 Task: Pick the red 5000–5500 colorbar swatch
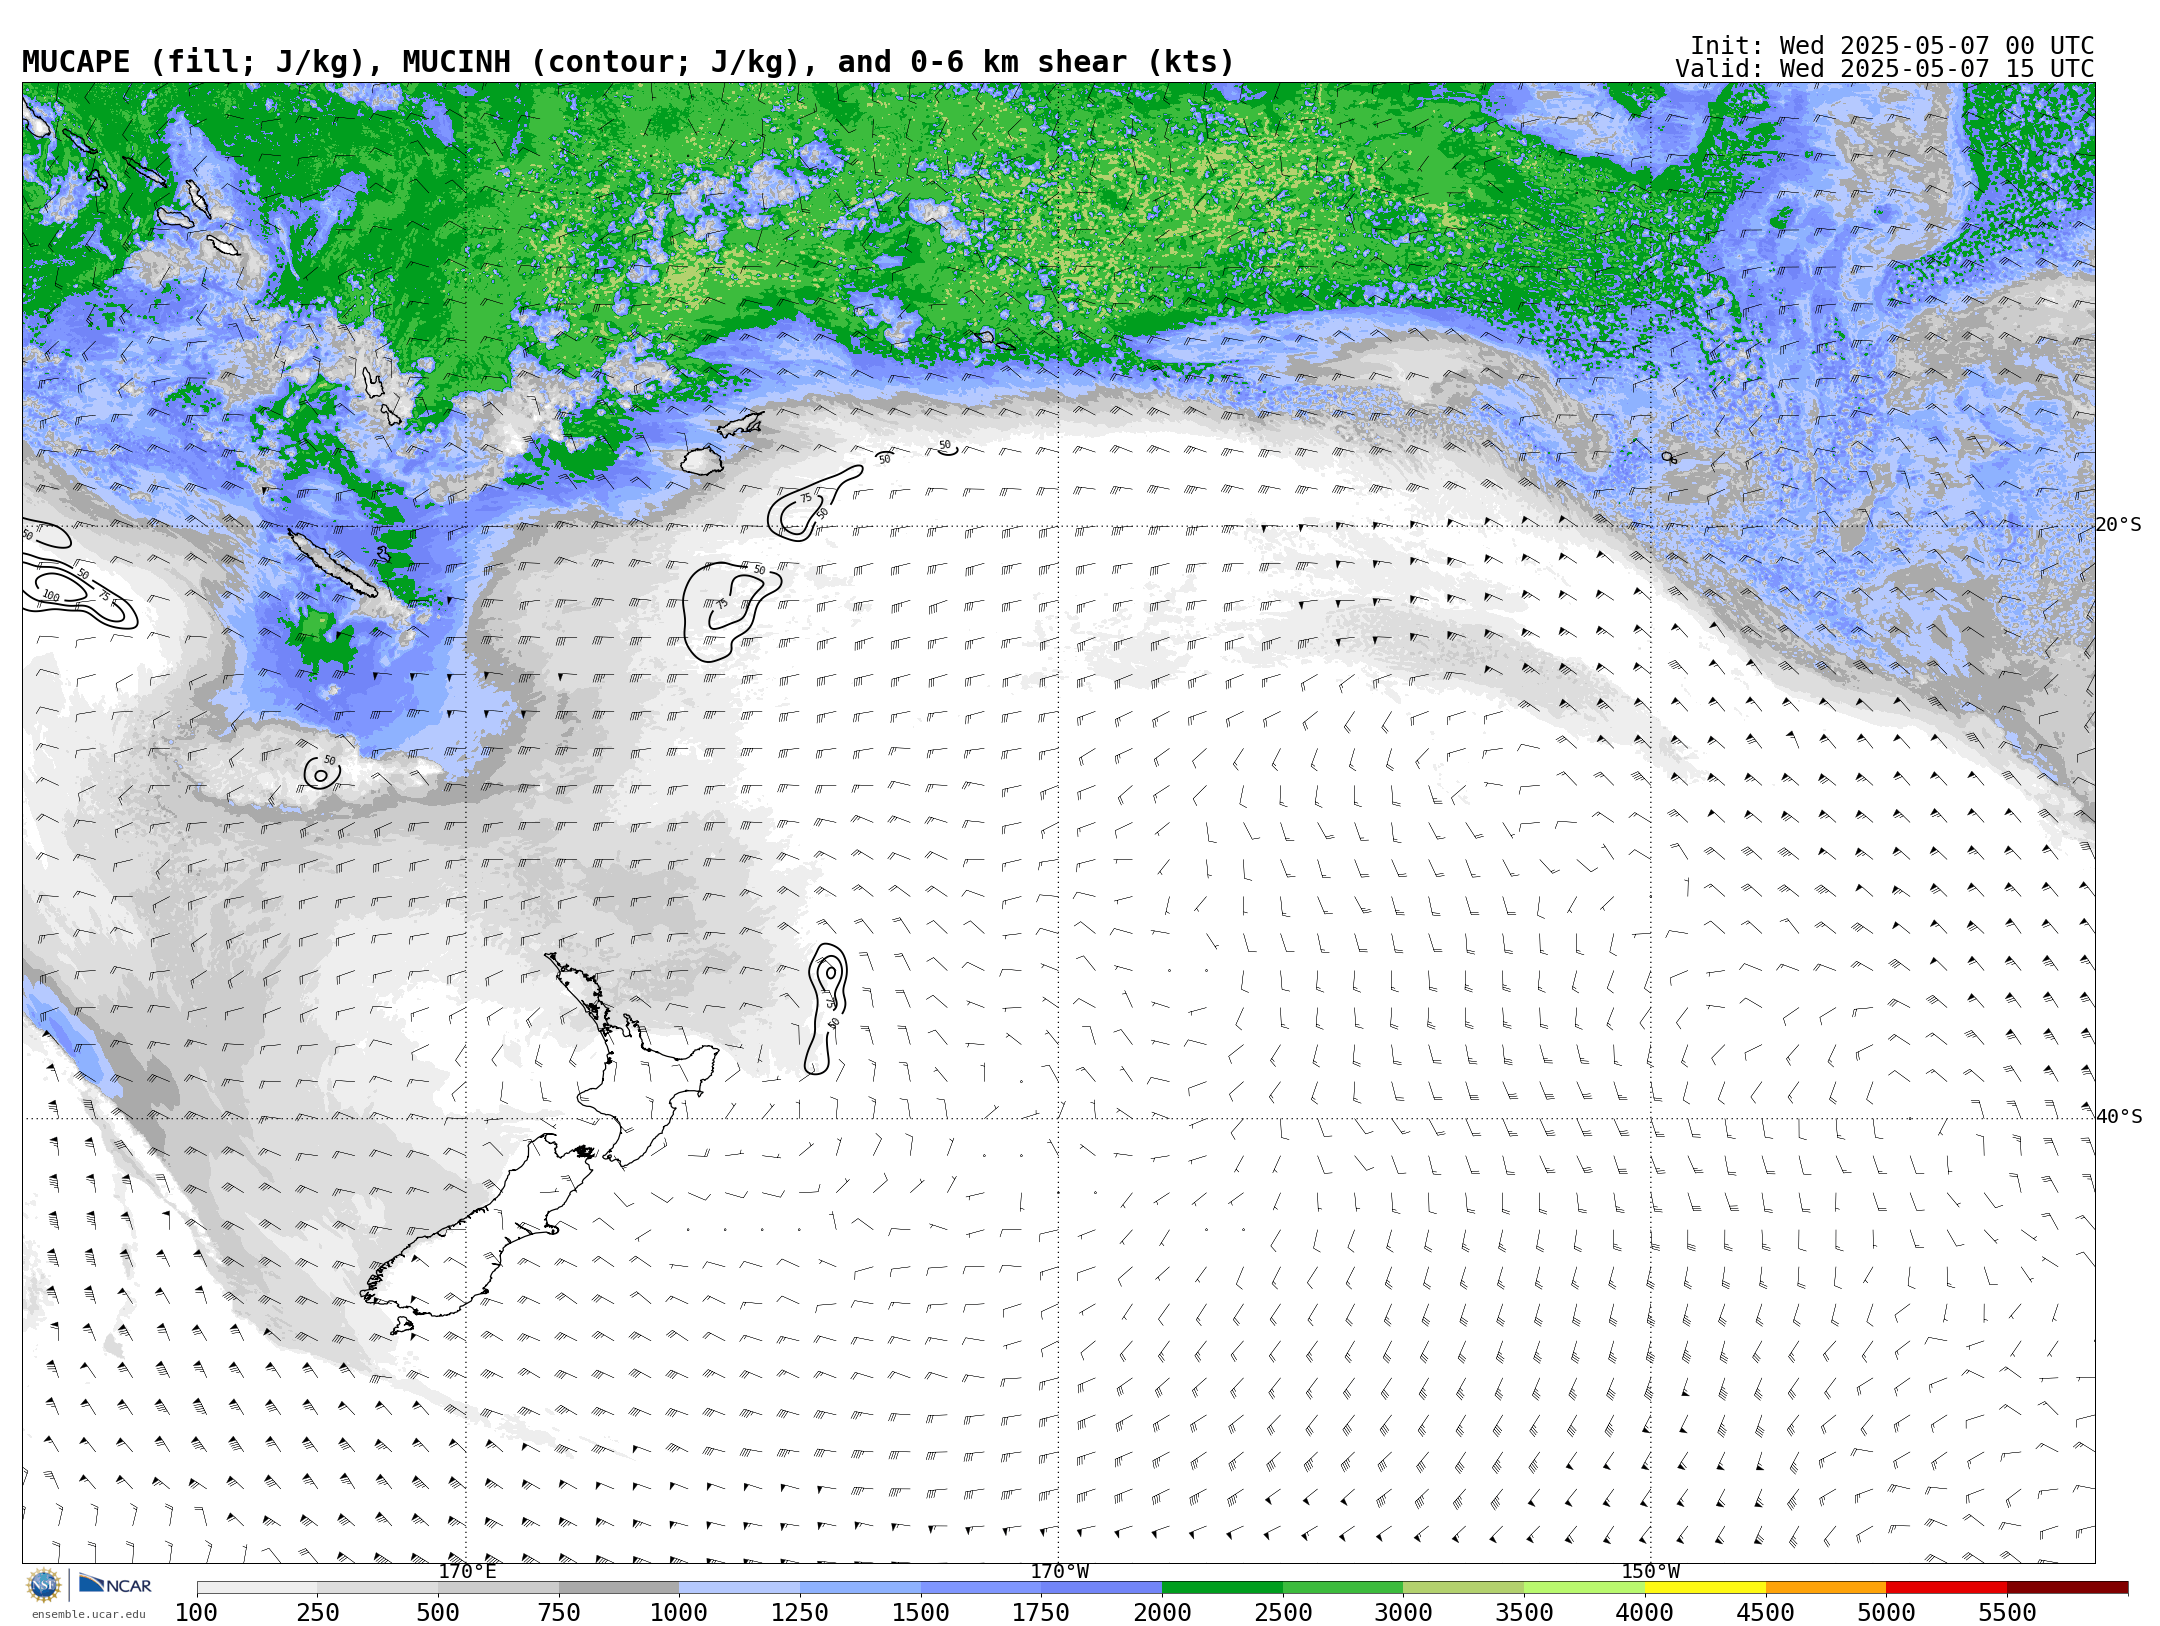[x=1946, y=1588]
